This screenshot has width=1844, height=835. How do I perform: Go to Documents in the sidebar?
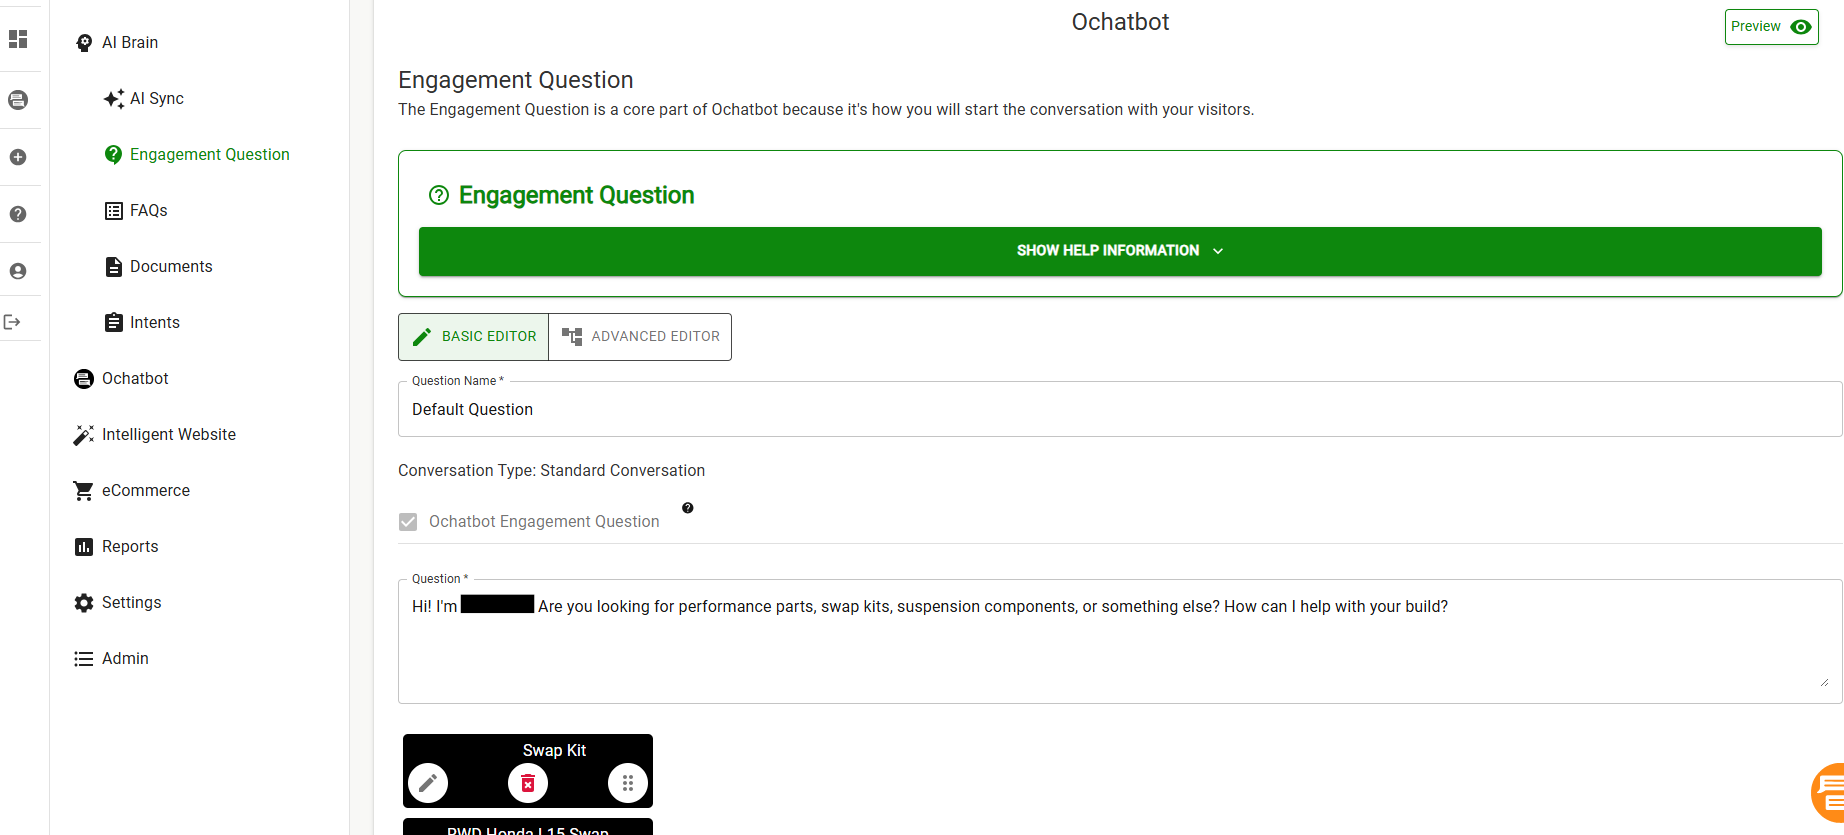point(171,267)
